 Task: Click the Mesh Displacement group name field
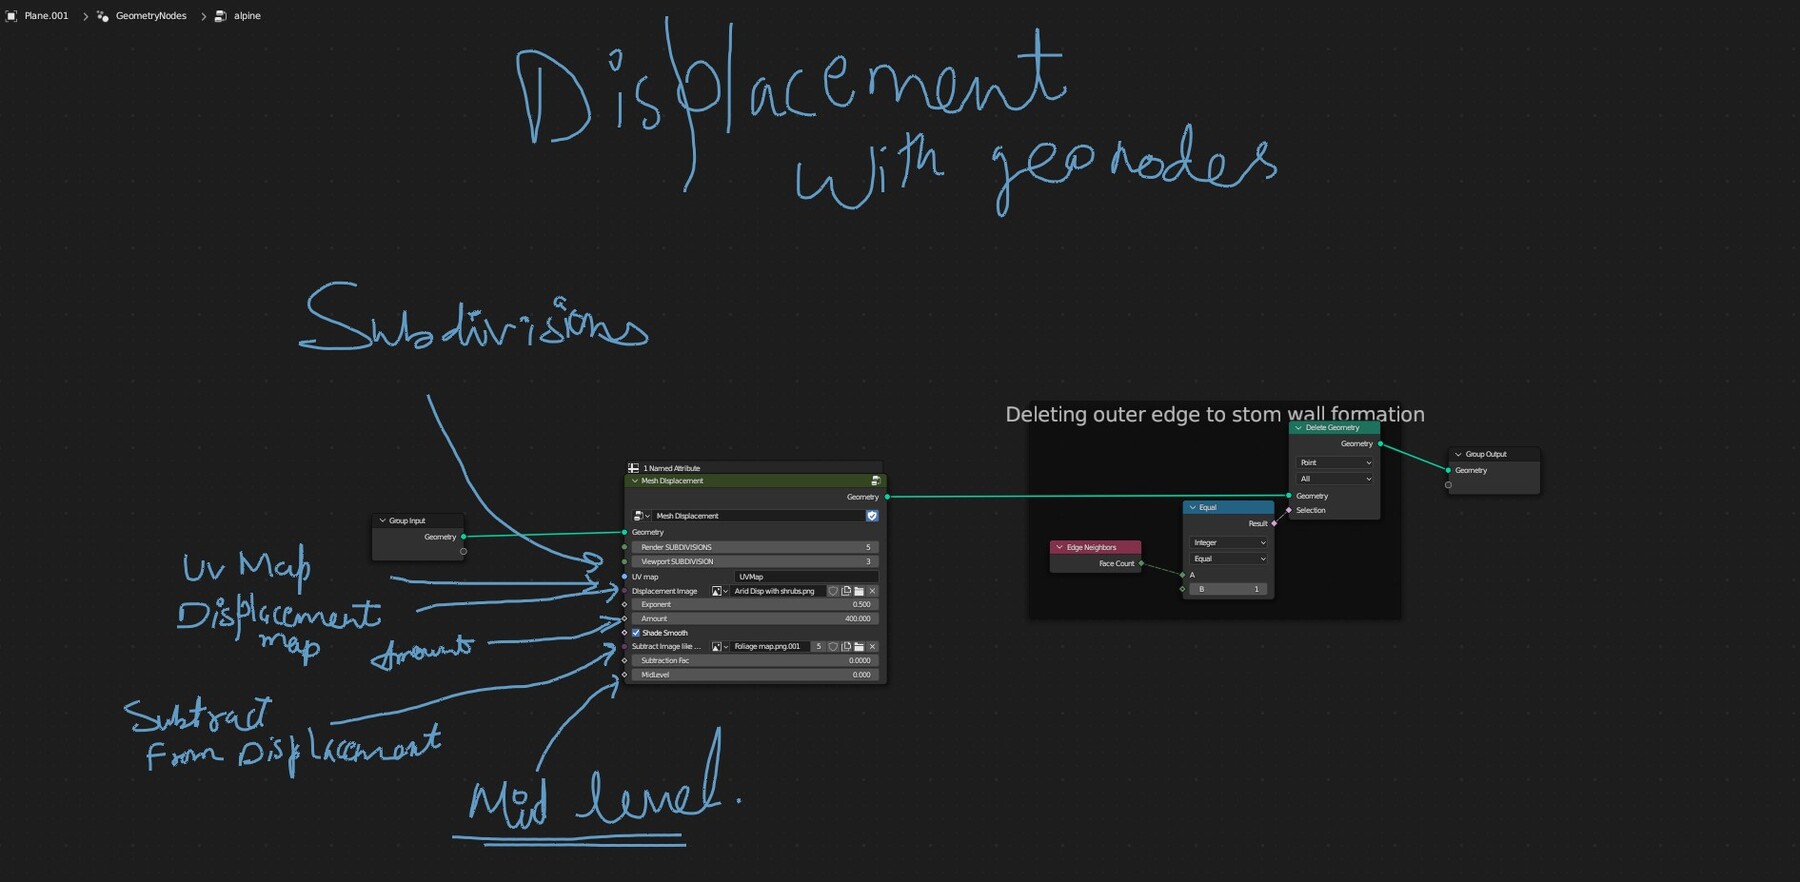(x=758, y=516)
